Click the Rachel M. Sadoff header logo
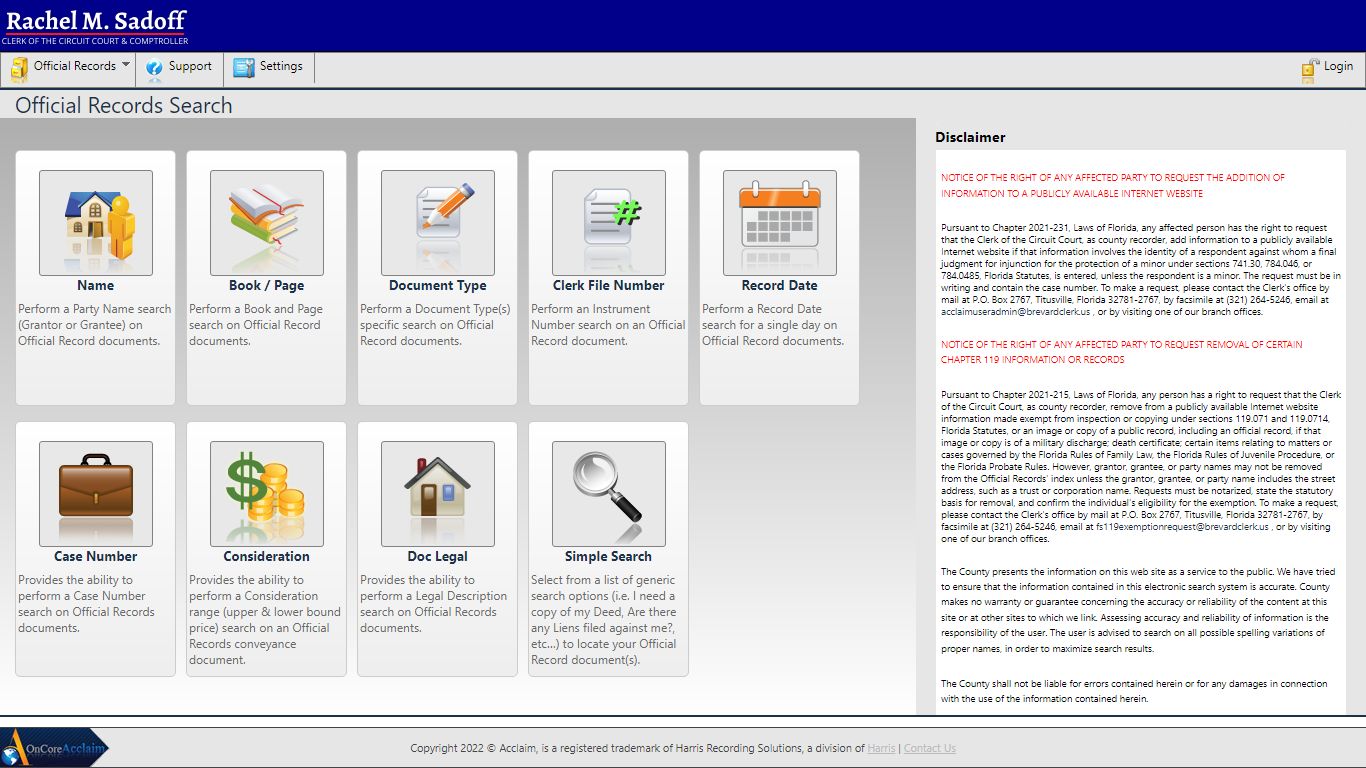1366x768 pixels. click(x=95, y=26)
